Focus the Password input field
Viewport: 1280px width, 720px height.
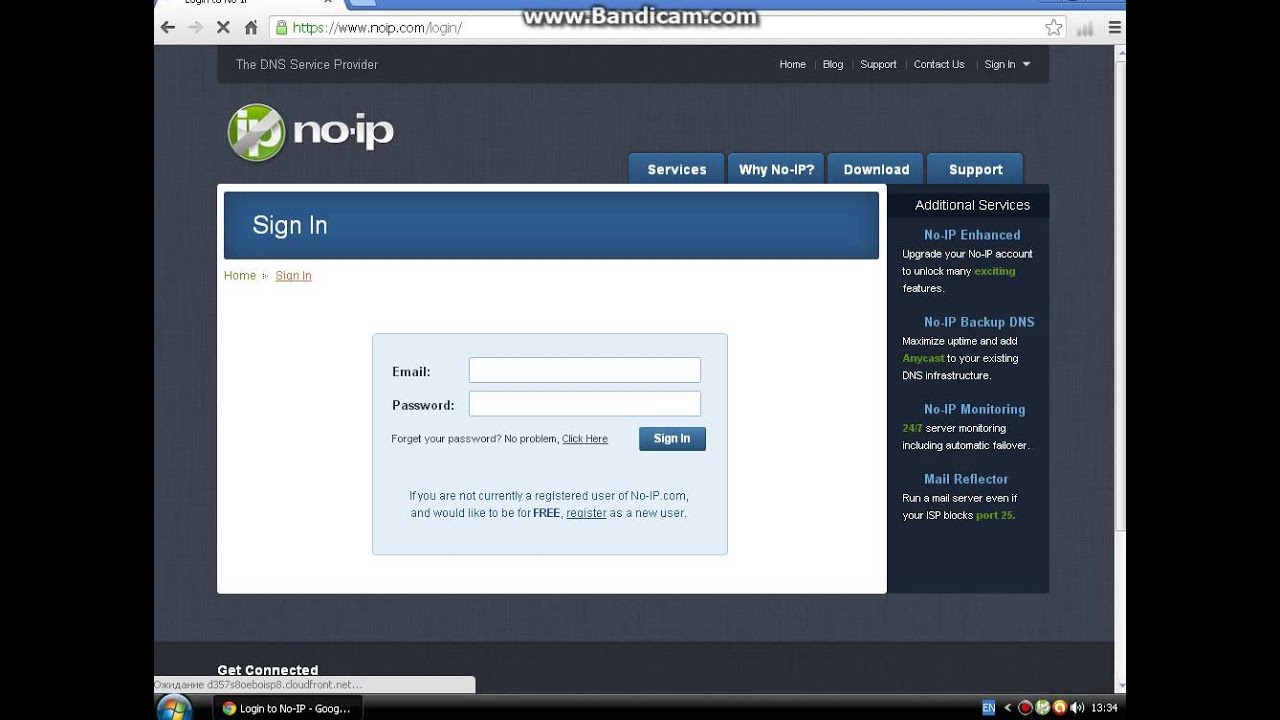click(585, 404)
